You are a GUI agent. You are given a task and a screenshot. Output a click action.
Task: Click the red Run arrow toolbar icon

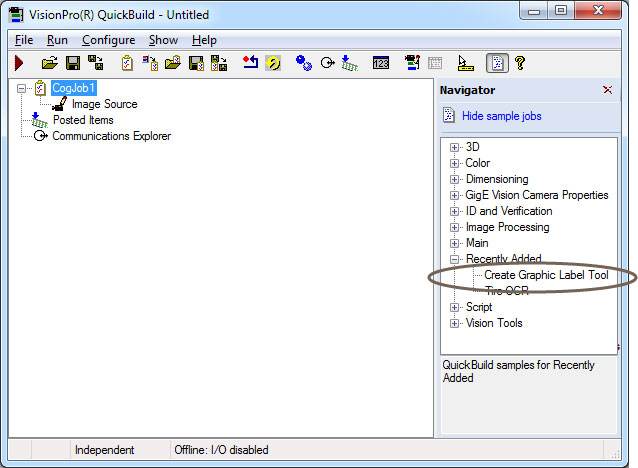(x=19, y=63)
